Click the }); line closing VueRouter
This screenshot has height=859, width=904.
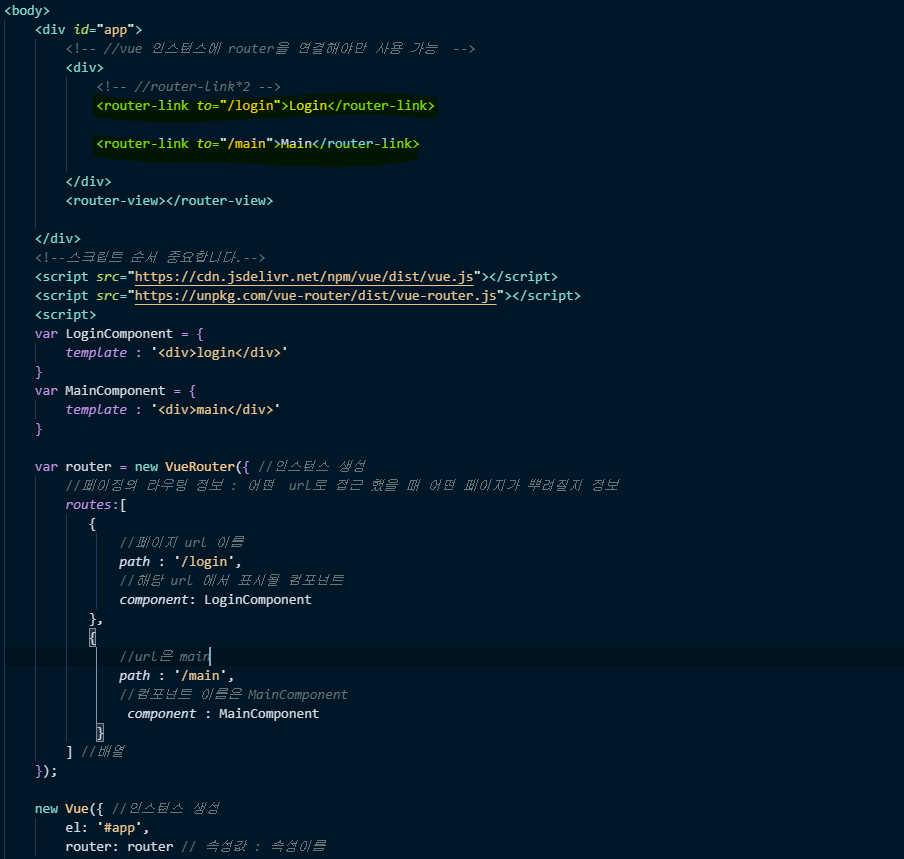point(46,771)
